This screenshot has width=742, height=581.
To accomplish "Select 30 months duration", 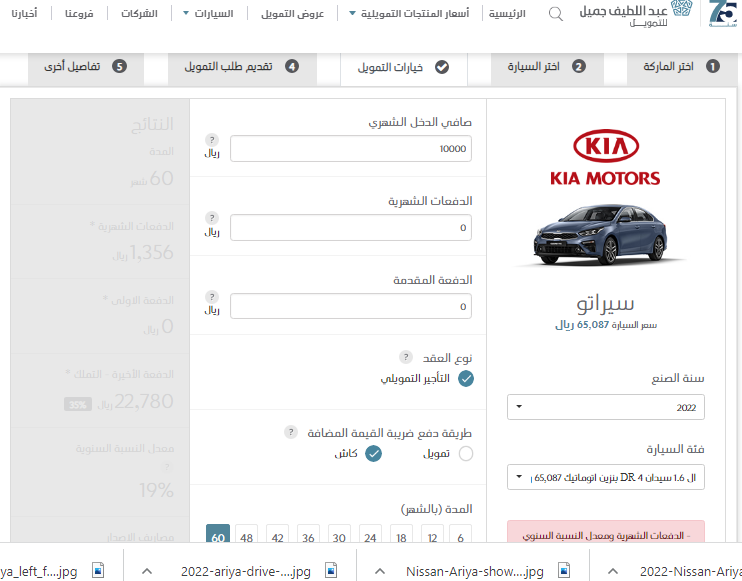I will (339, 534).
